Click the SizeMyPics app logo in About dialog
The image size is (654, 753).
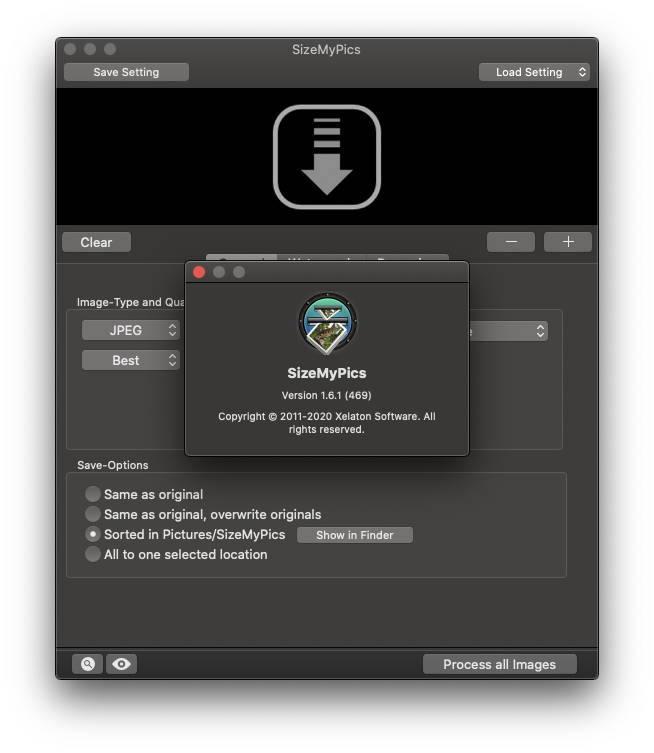click(x=327, y=323)
